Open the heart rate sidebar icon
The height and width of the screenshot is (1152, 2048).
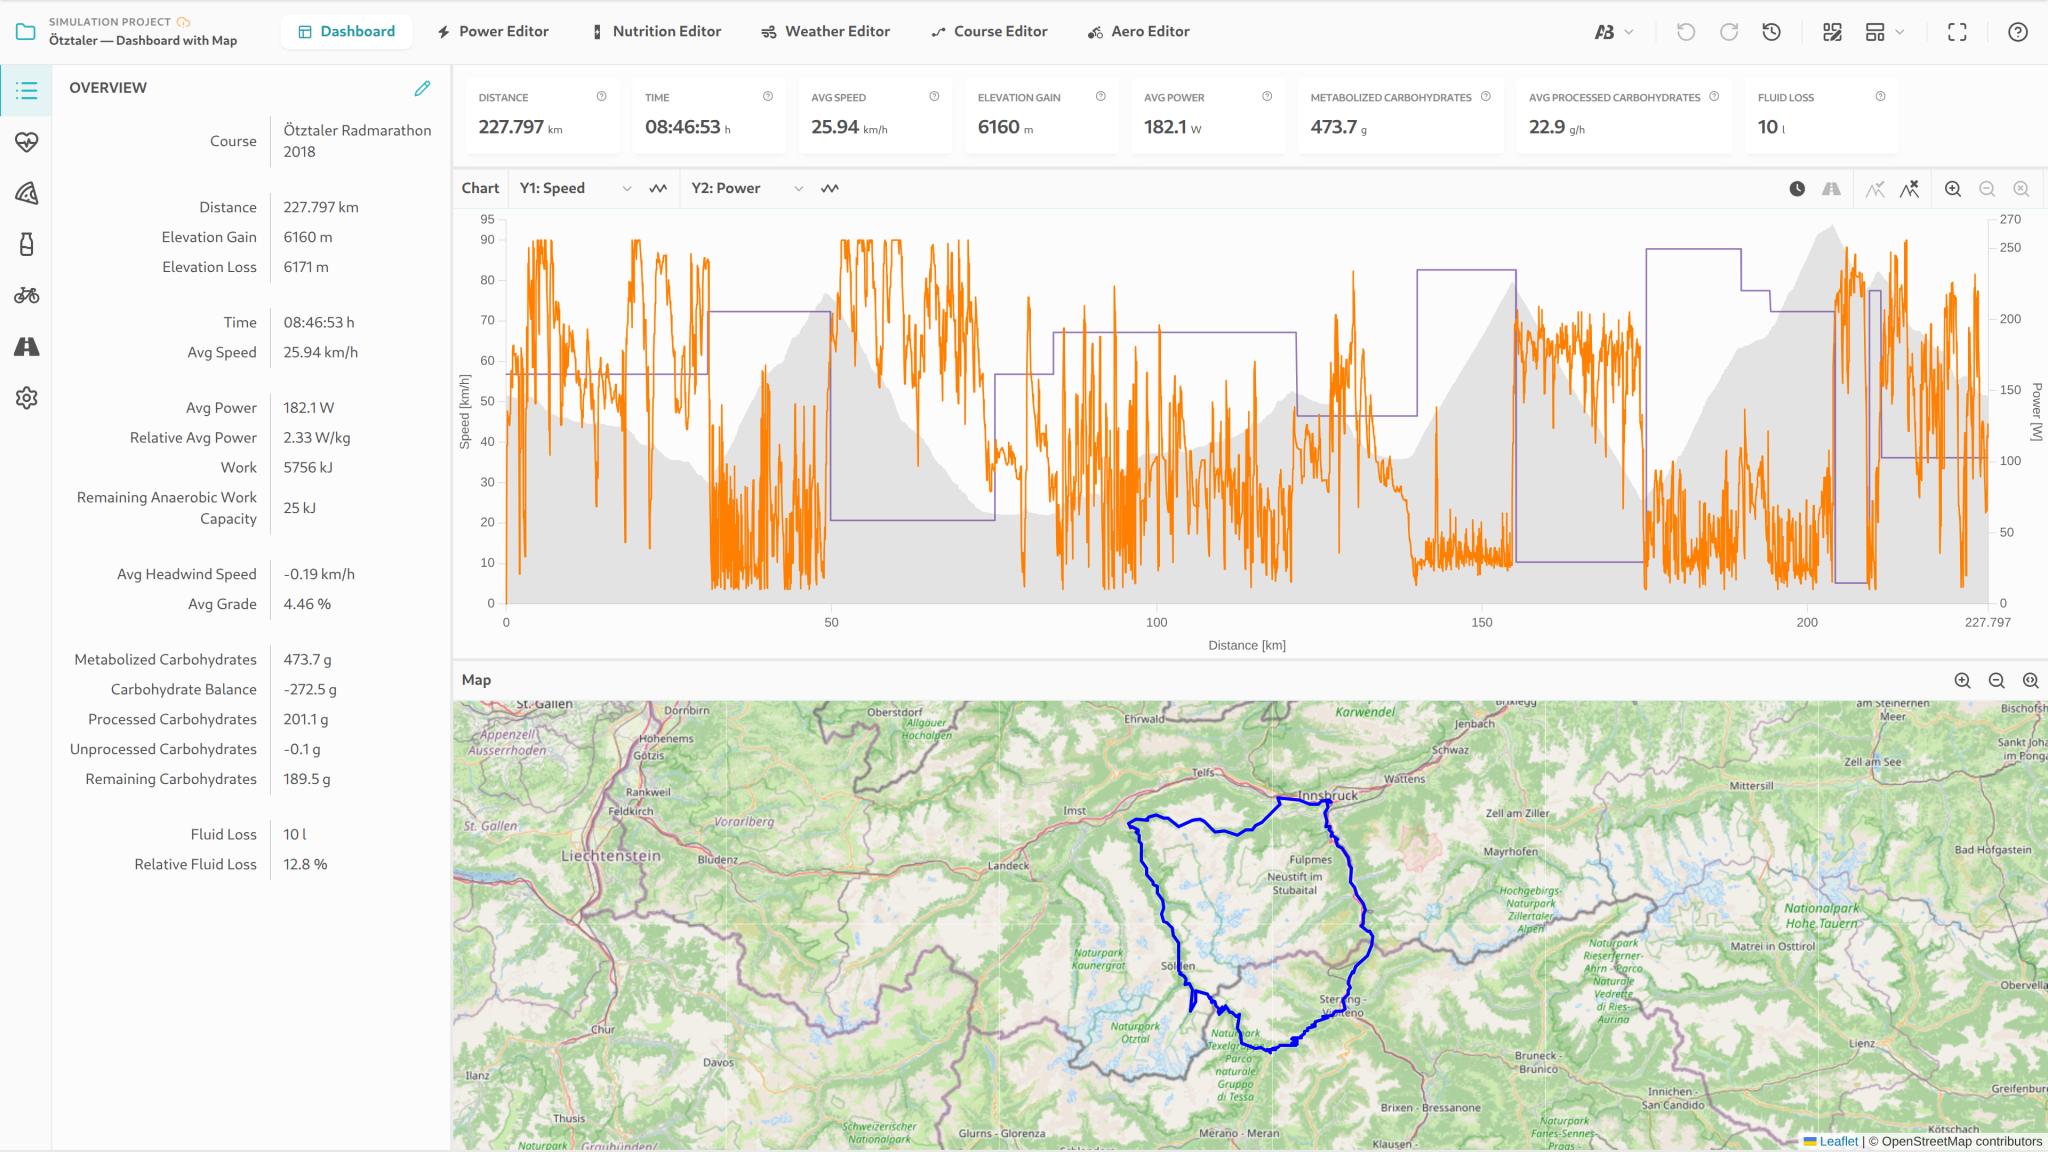(27, 142)
